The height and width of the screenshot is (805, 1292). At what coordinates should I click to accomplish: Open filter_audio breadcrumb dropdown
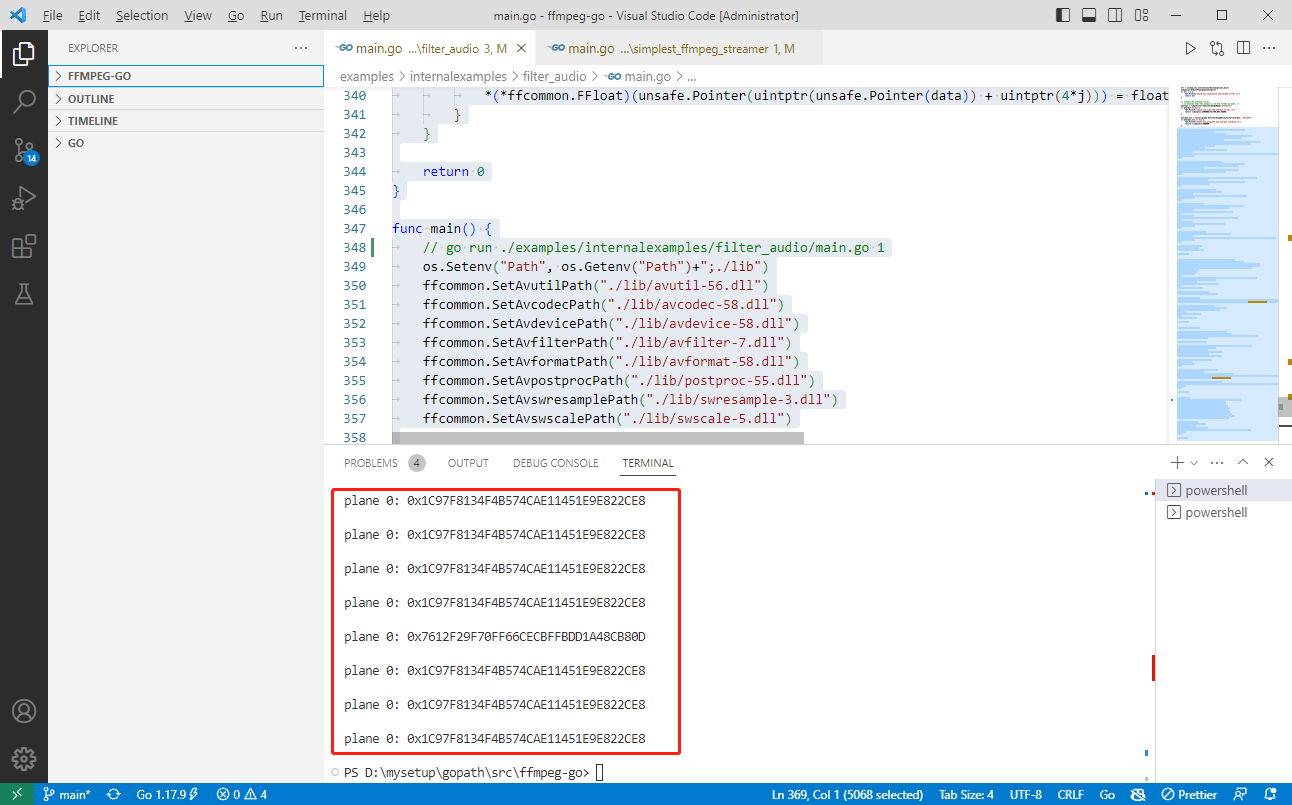click(555, 76)
